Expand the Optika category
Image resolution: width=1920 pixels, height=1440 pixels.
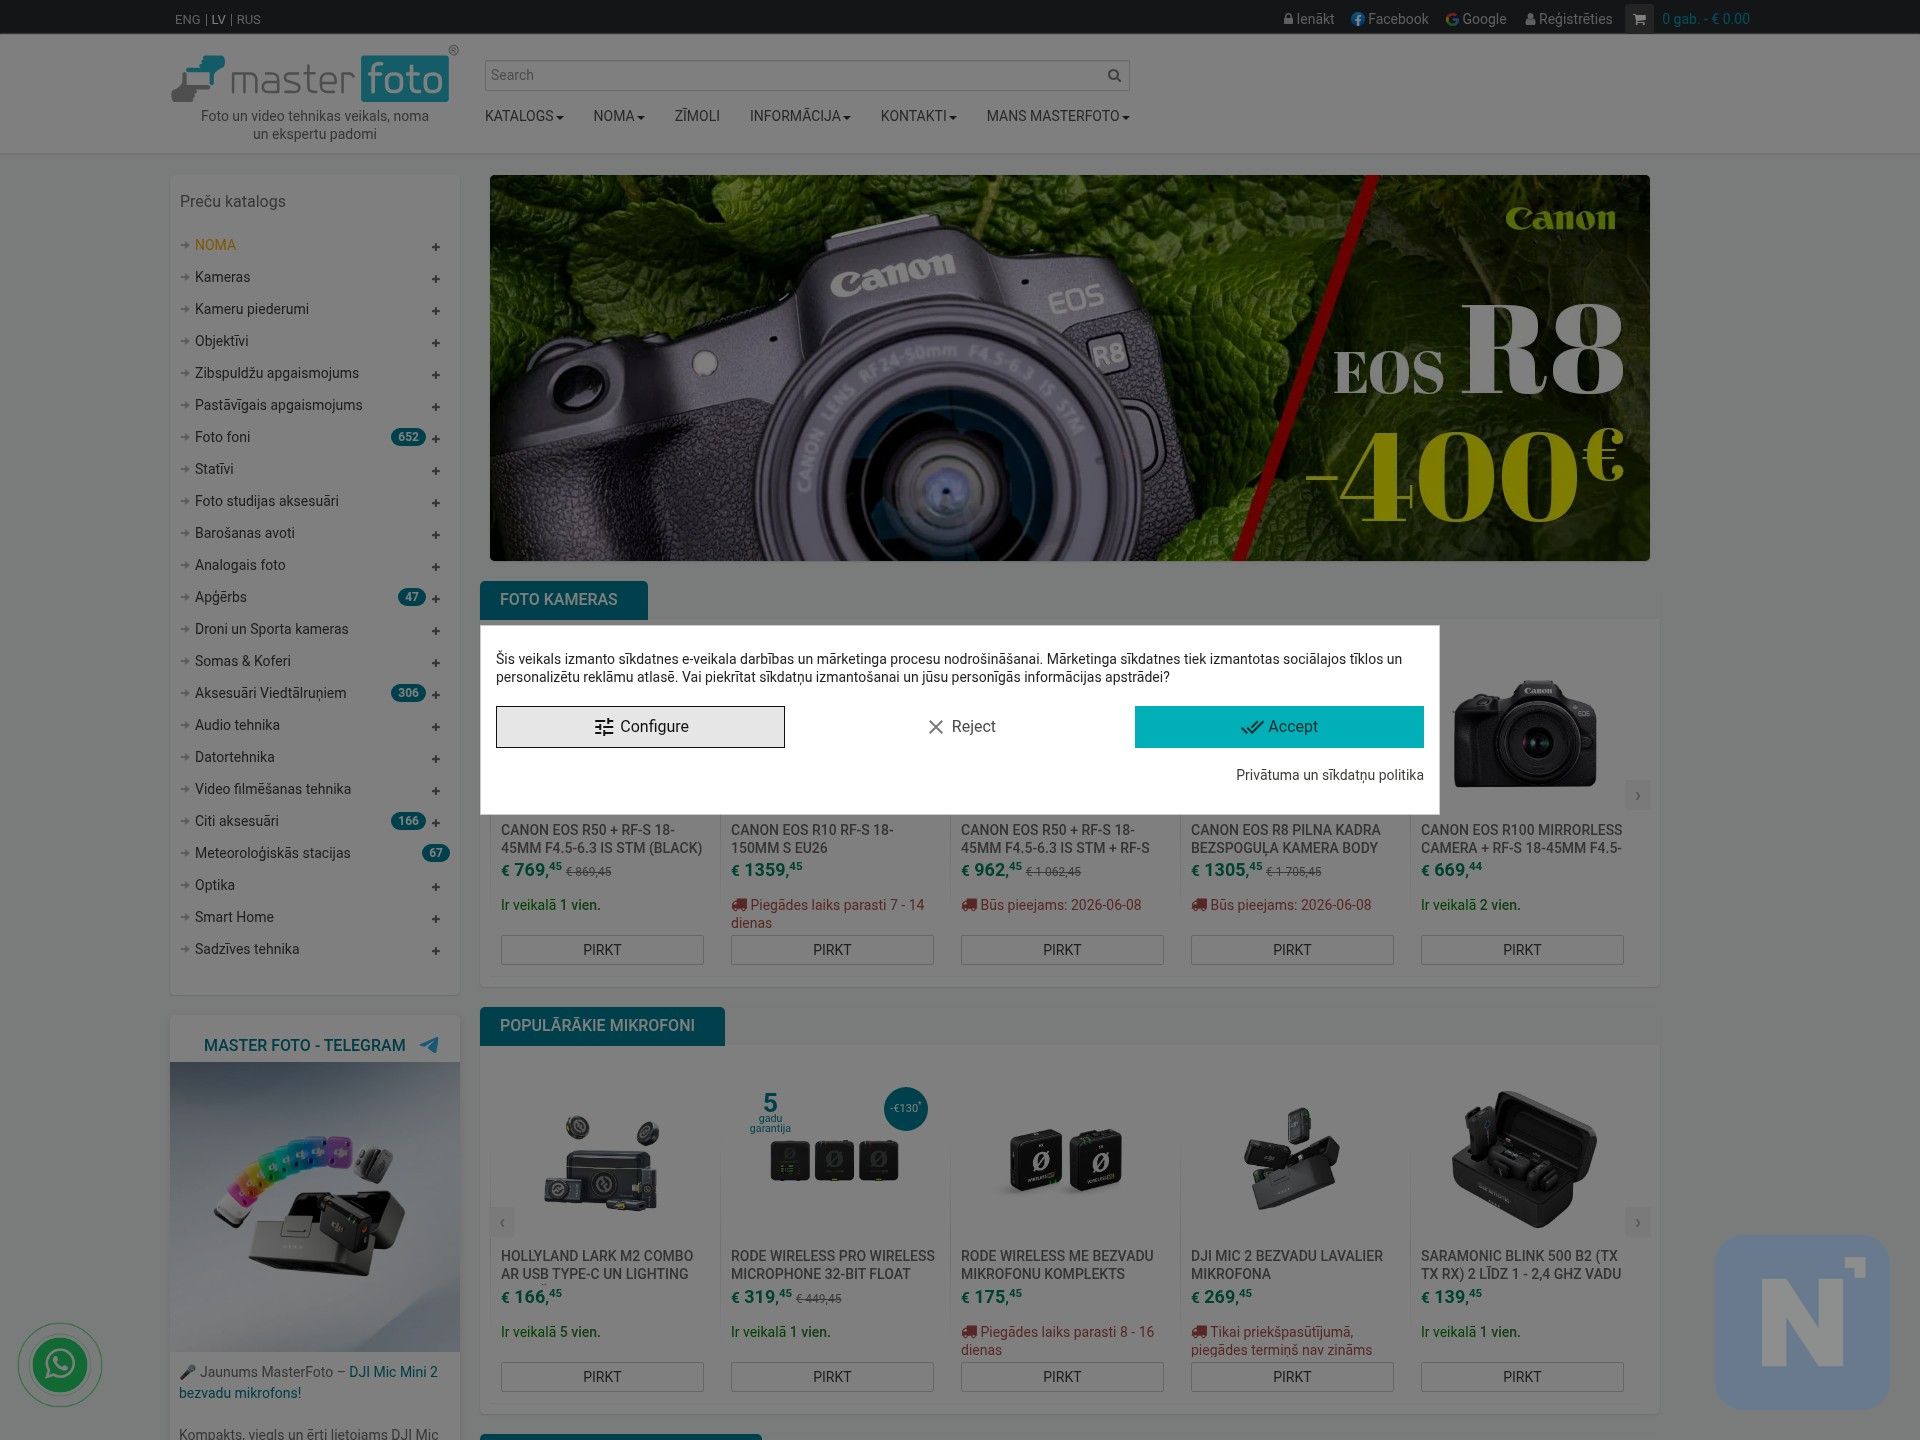coord(436,887)
